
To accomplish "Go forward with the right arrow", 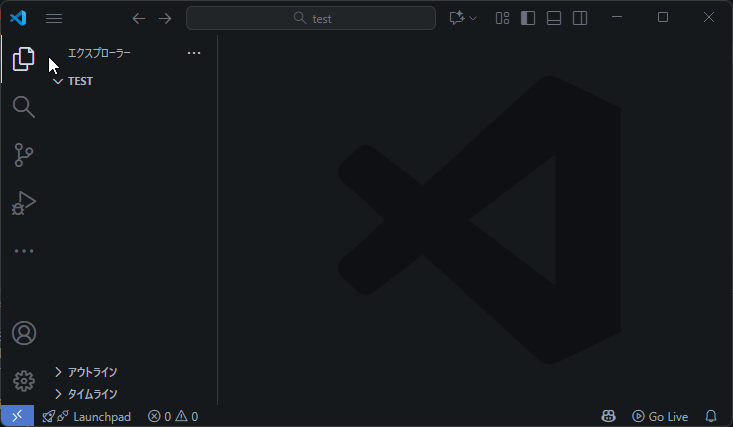I will pyautogui.click(x=165, y=18).
